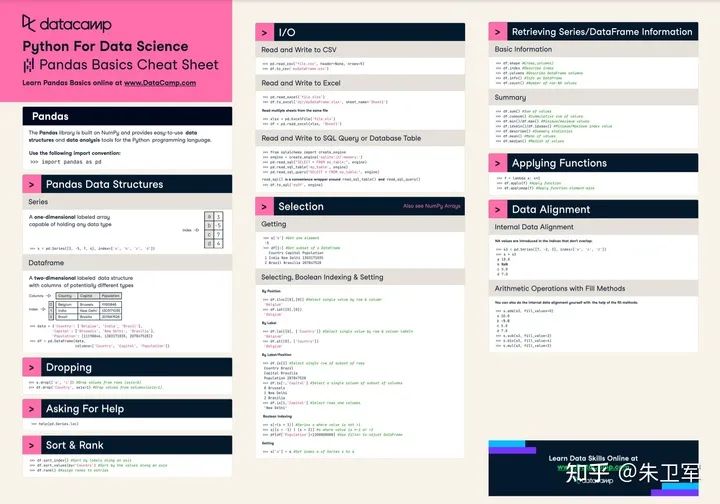Expand the Dropping section chevron
This screenshot has width=720, height=504.
click(x=32, y=367)
